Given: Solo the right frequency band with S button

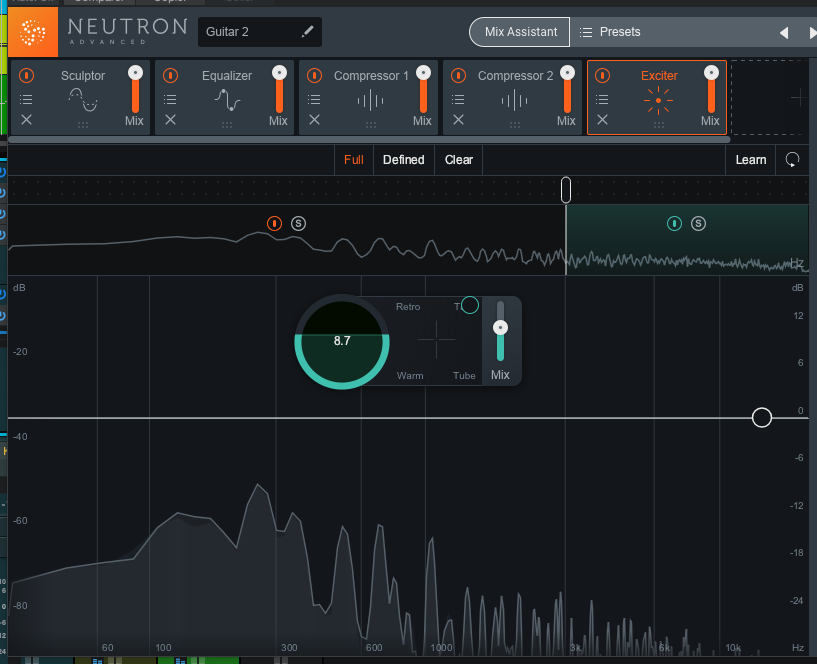Looking at the screenshot, I should (x=698, y=223).
